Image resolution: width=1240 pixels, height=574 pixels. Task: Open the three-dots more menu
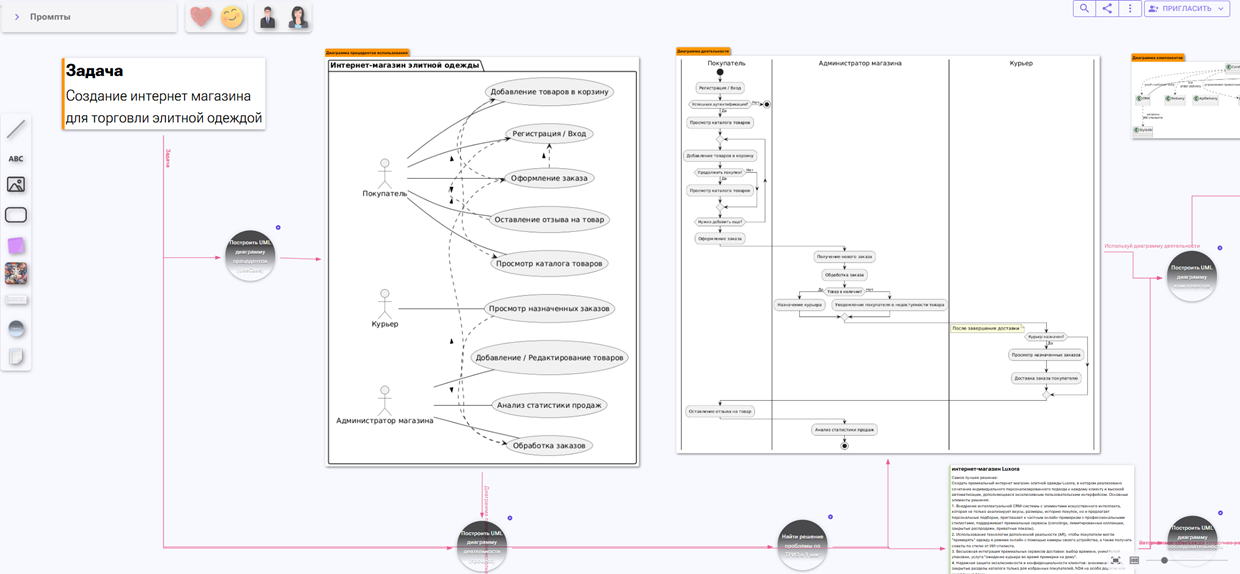click(1130, 8)
